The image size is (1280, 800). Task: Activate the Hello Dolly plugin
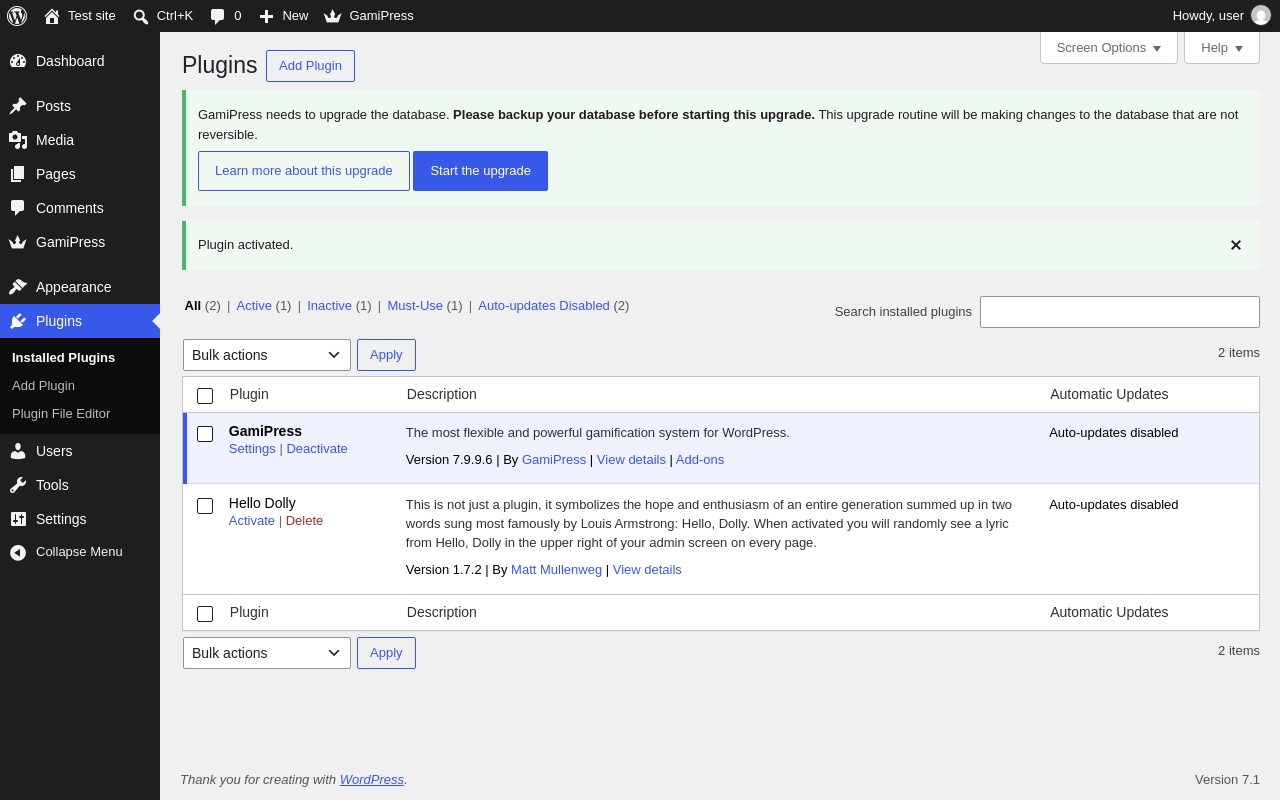tap(252, 521)
